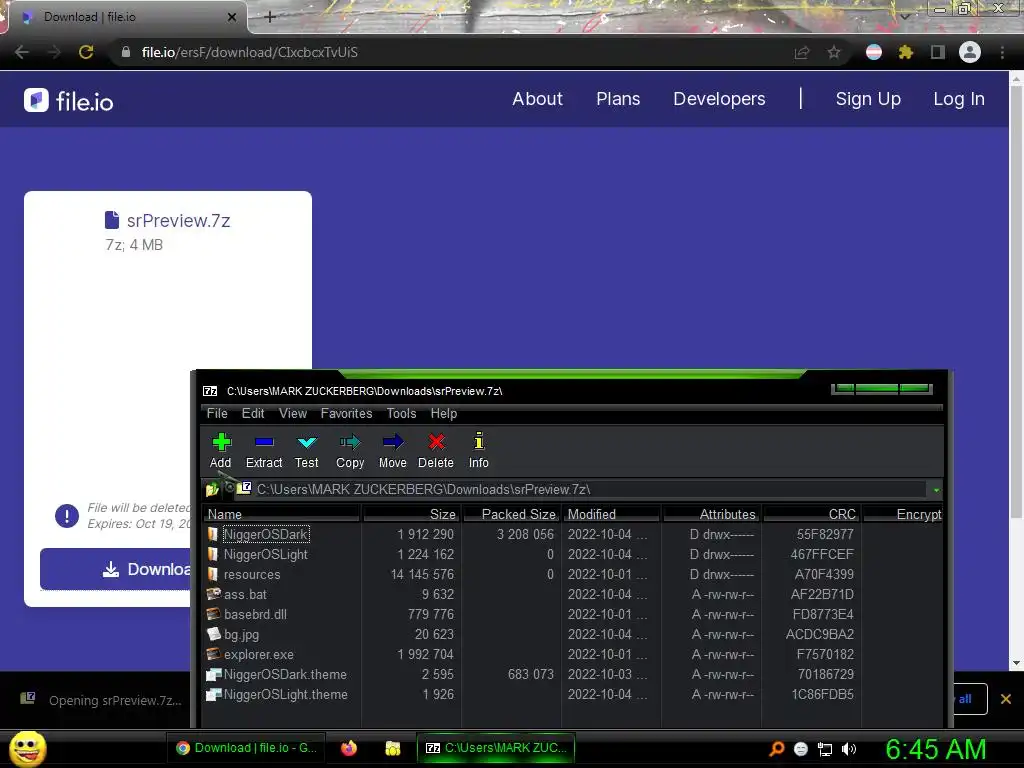Click the network icon in system tray

825,749
